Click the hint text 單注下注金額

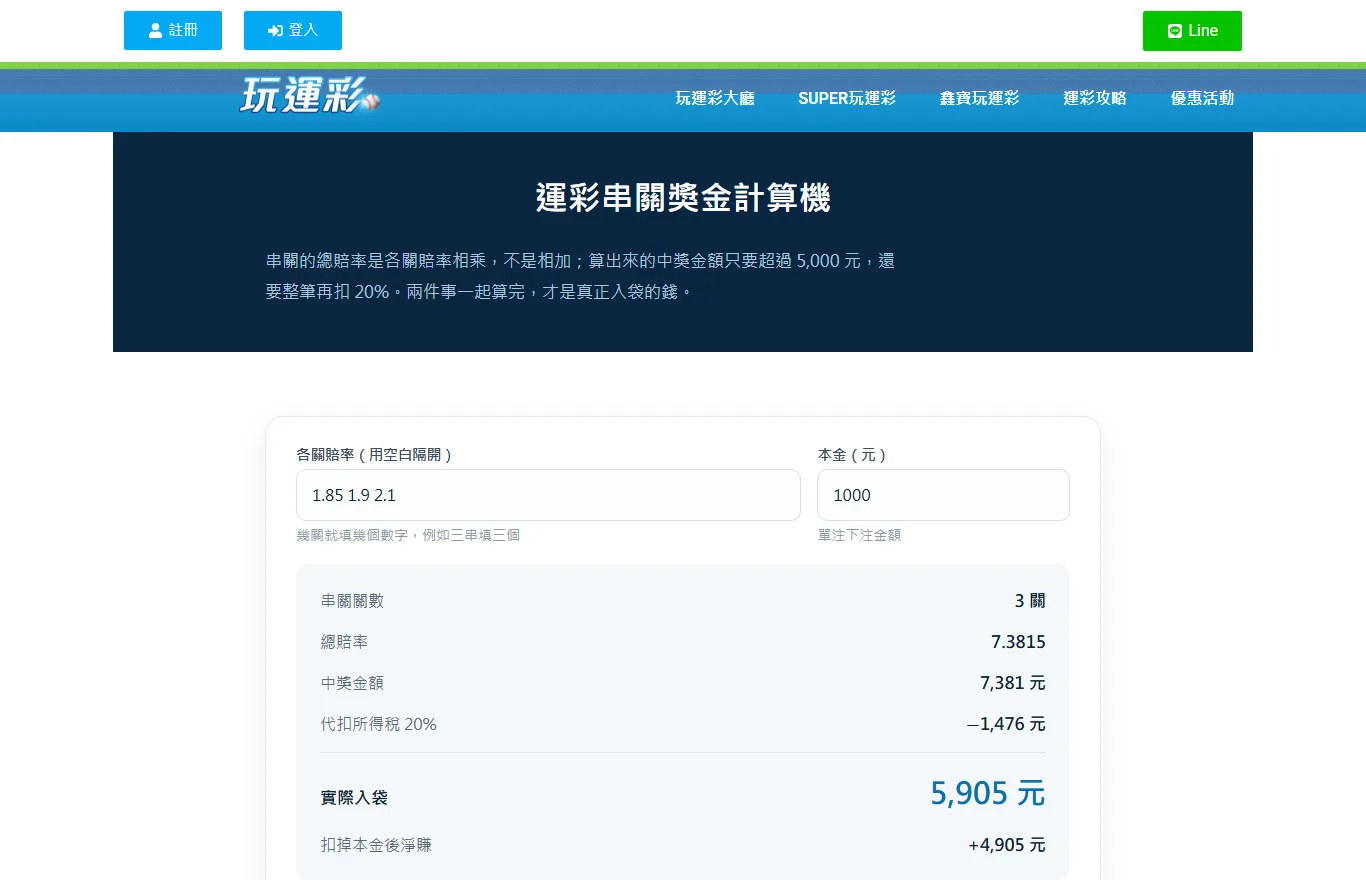(859, 535)
